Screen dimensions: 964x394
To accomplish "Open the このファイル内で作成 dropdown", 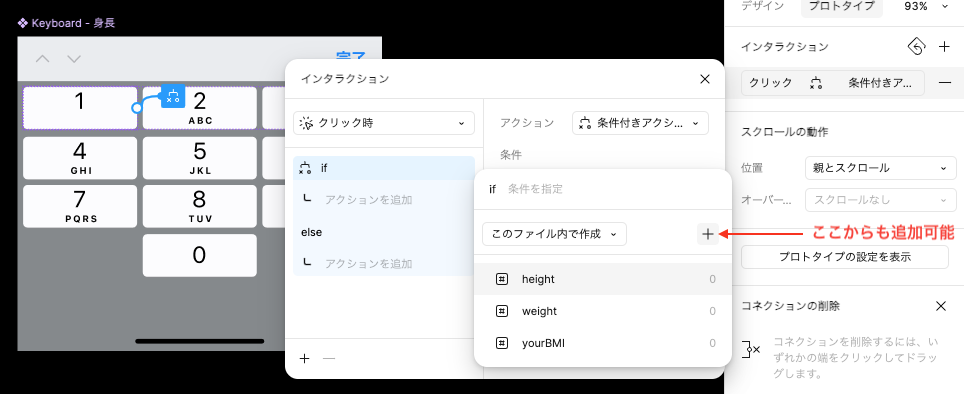I will 555,234.
